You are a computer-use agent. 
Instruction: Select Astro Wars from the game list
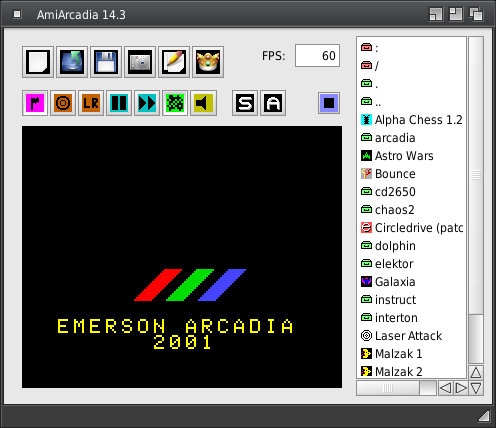(x=411, y=156)
